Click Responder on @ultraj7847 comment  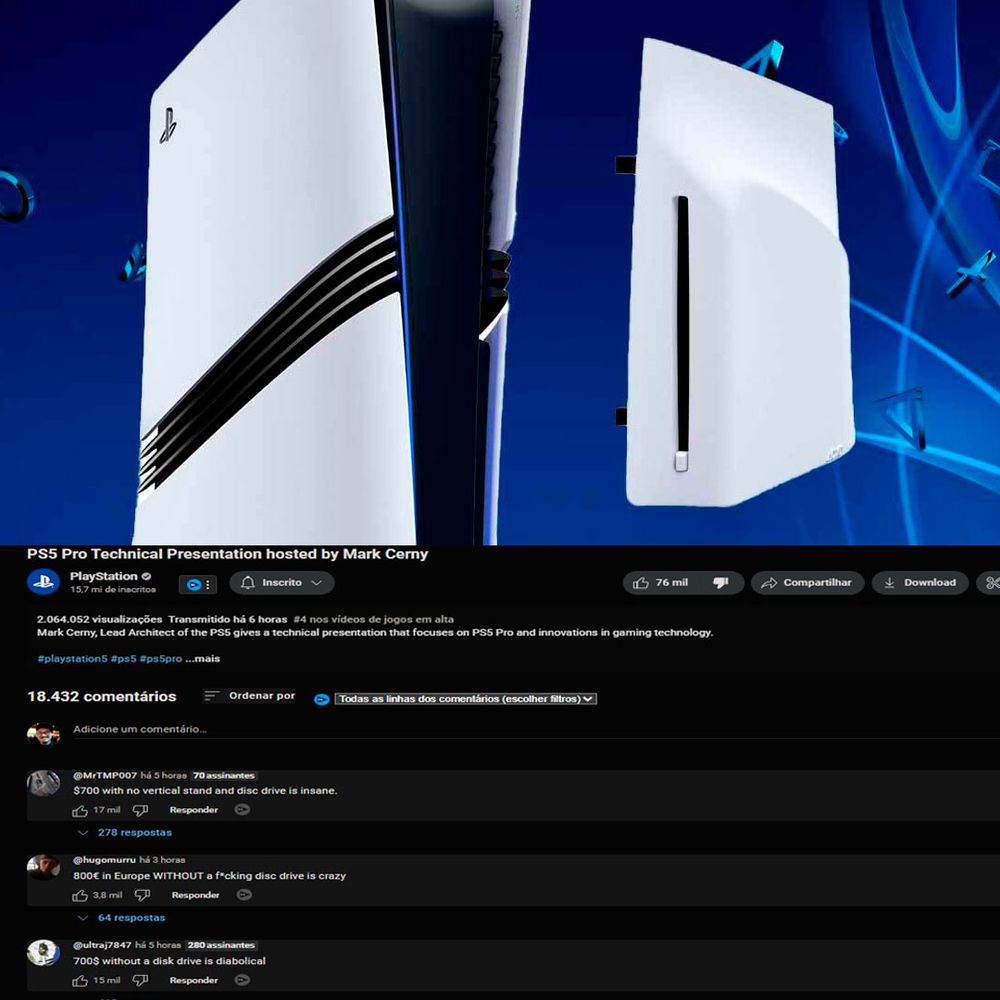194,980
